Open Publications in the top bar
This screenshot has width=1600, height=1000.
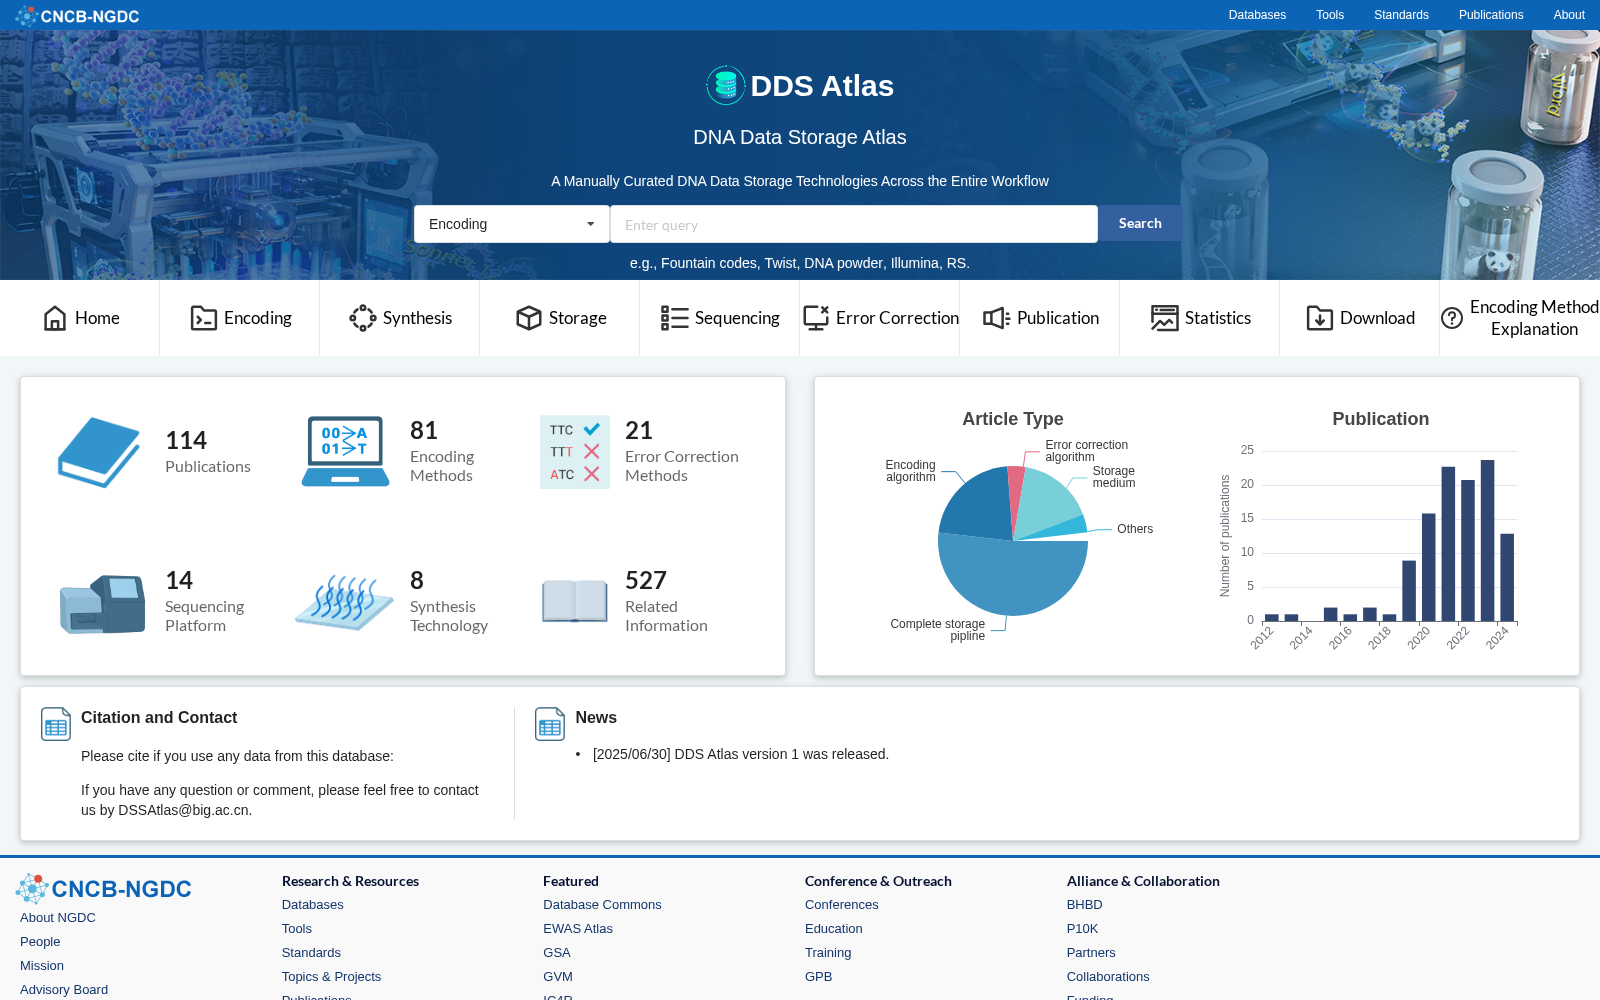1491,15
